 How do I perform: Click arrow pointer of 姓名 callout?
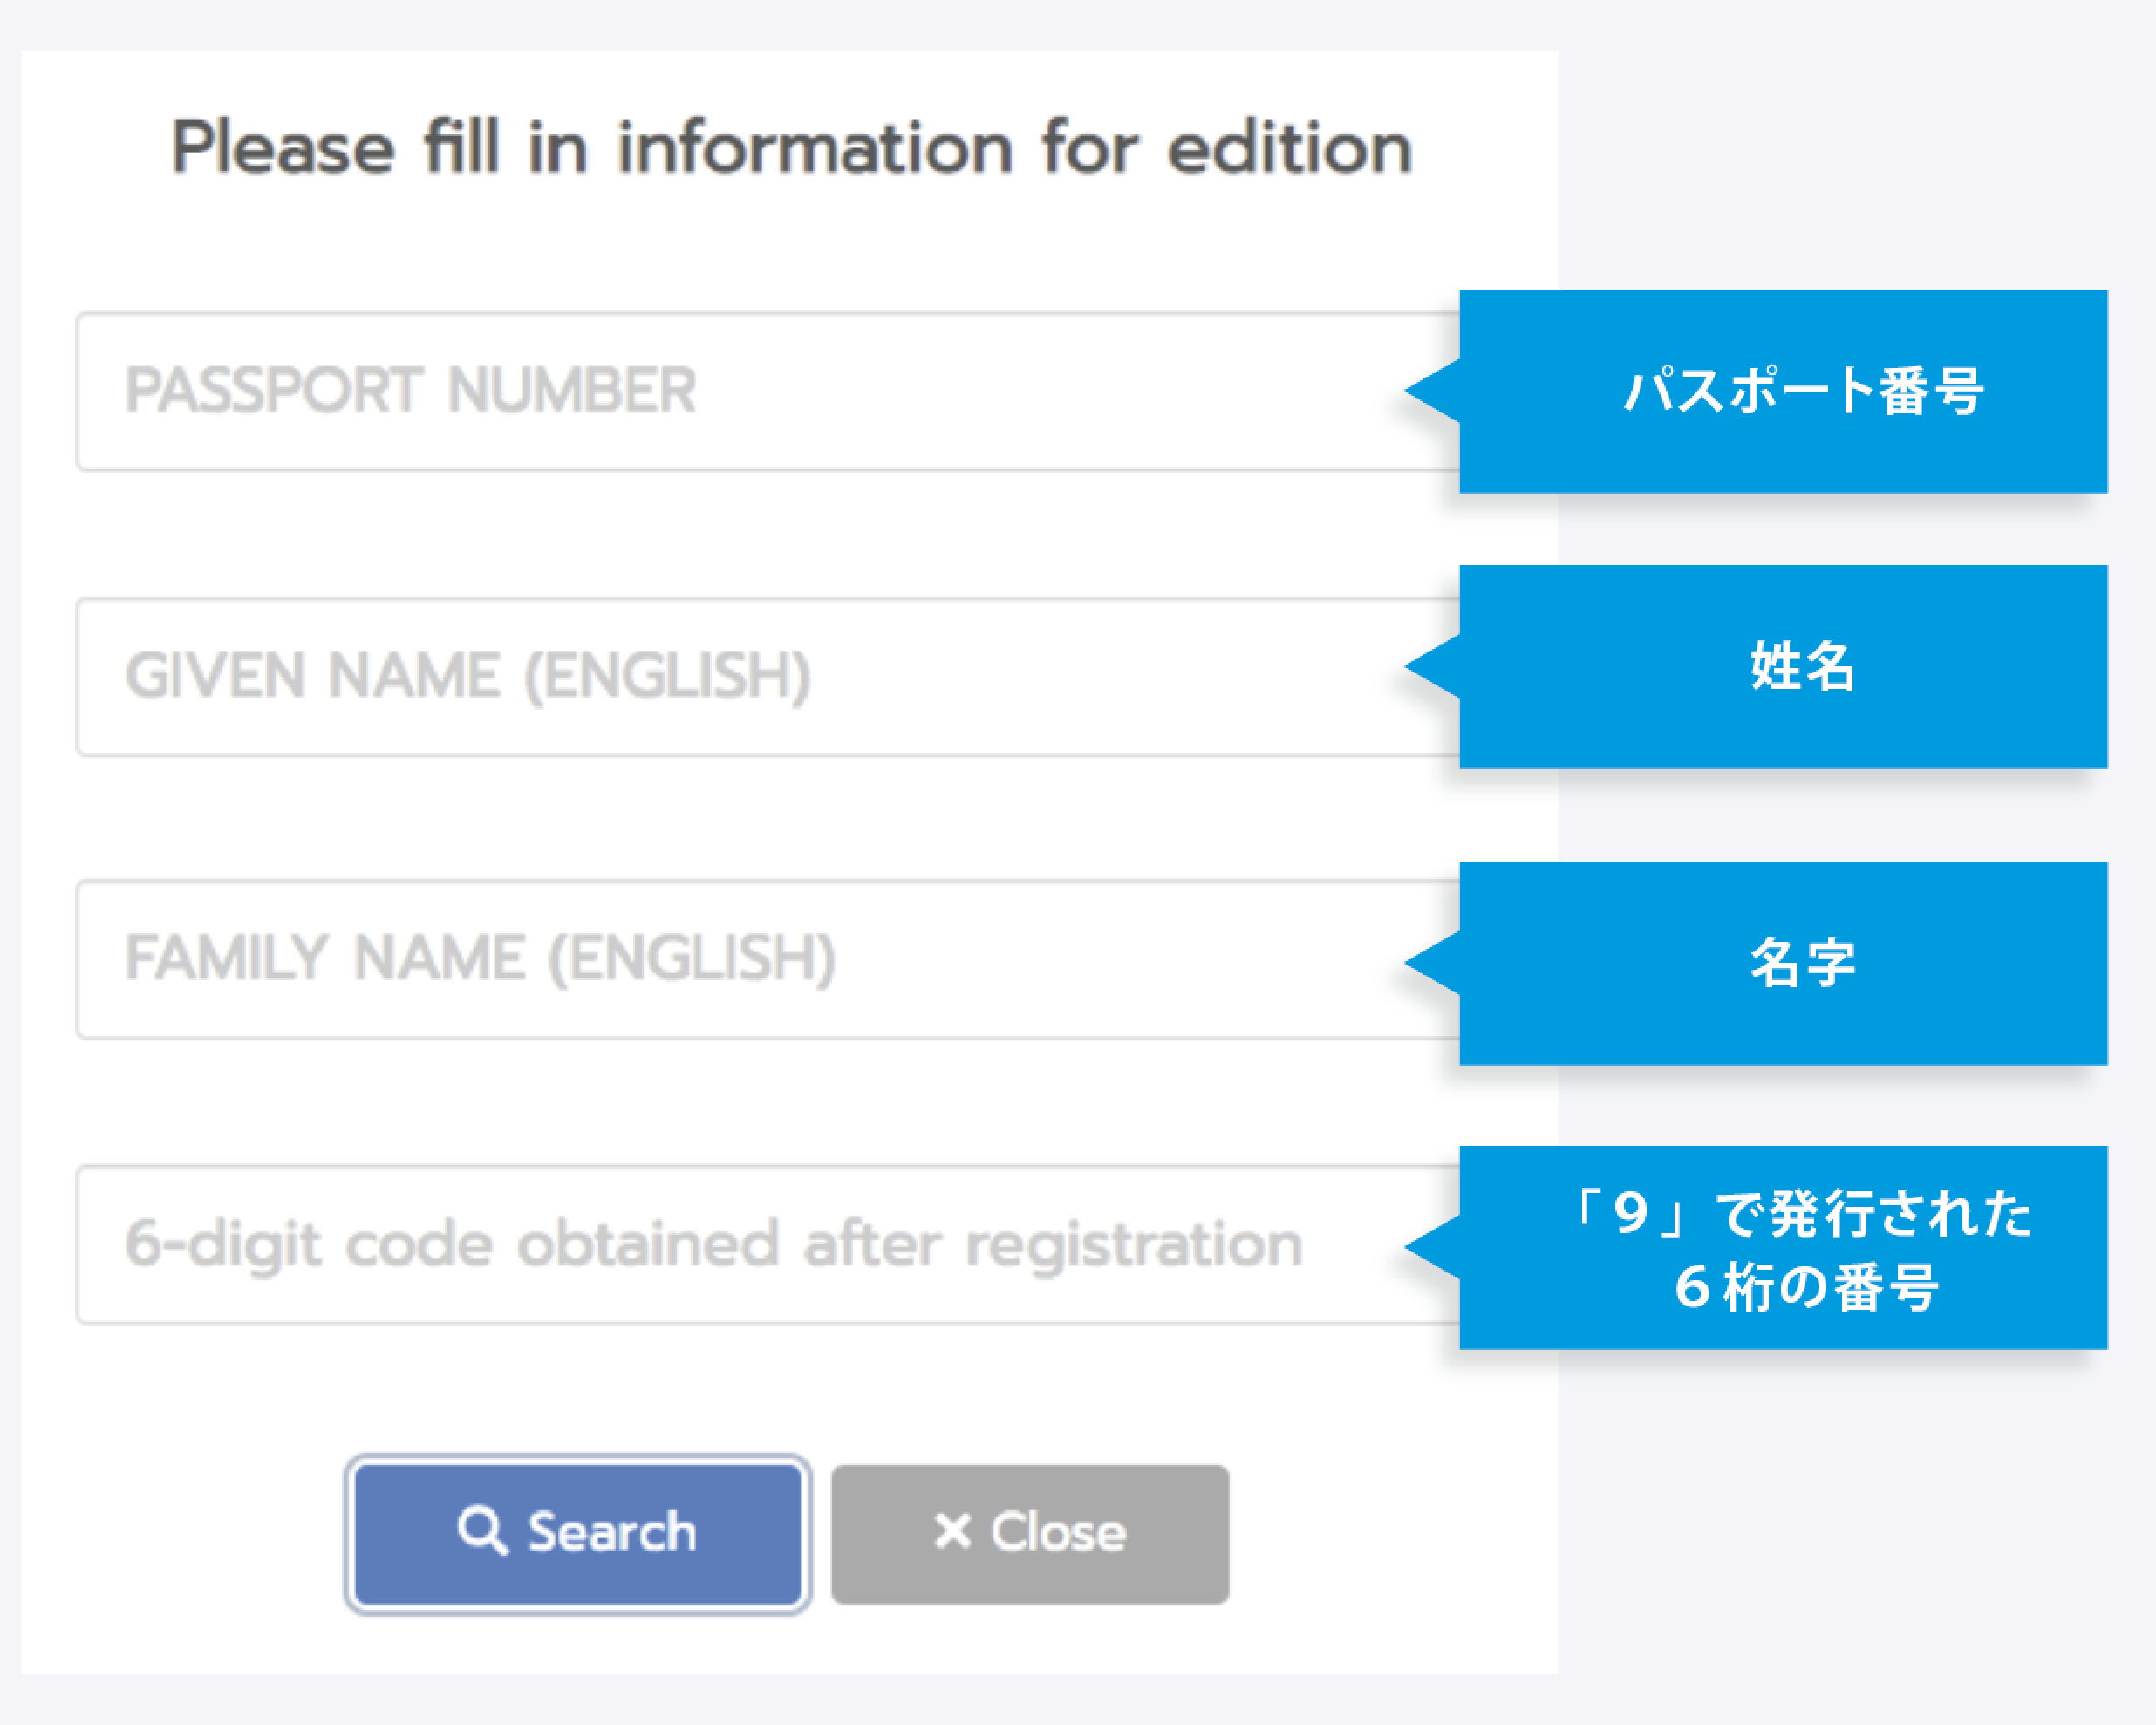1434,666
